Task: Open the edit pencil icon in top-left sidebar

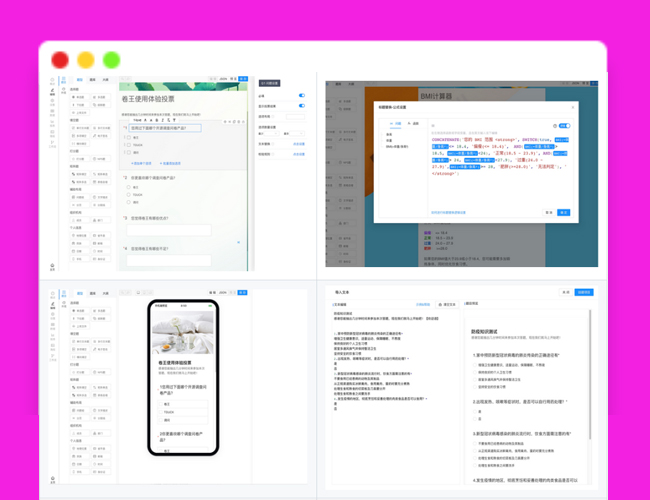Action: [52, 90]
